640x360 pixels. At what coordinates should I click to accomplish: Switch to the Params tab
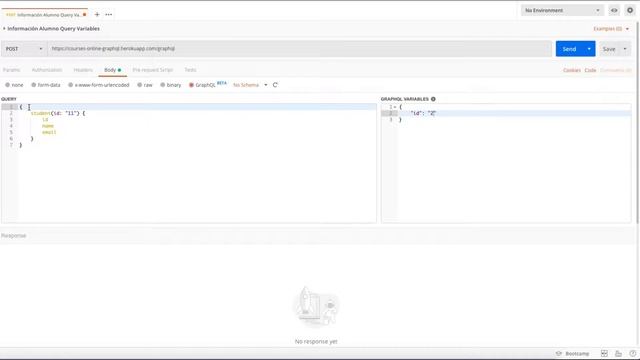11,70
